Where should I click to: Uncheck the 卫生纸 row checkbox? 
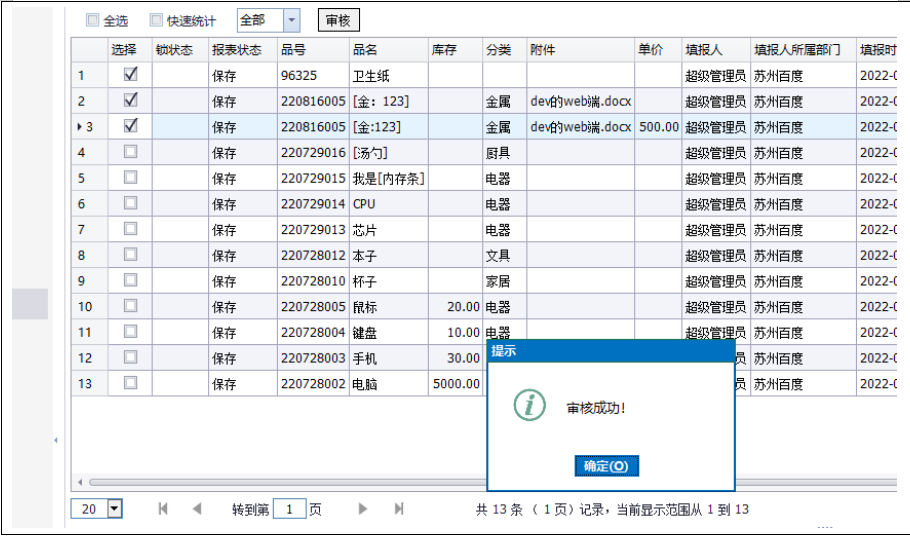coord(130,75)
